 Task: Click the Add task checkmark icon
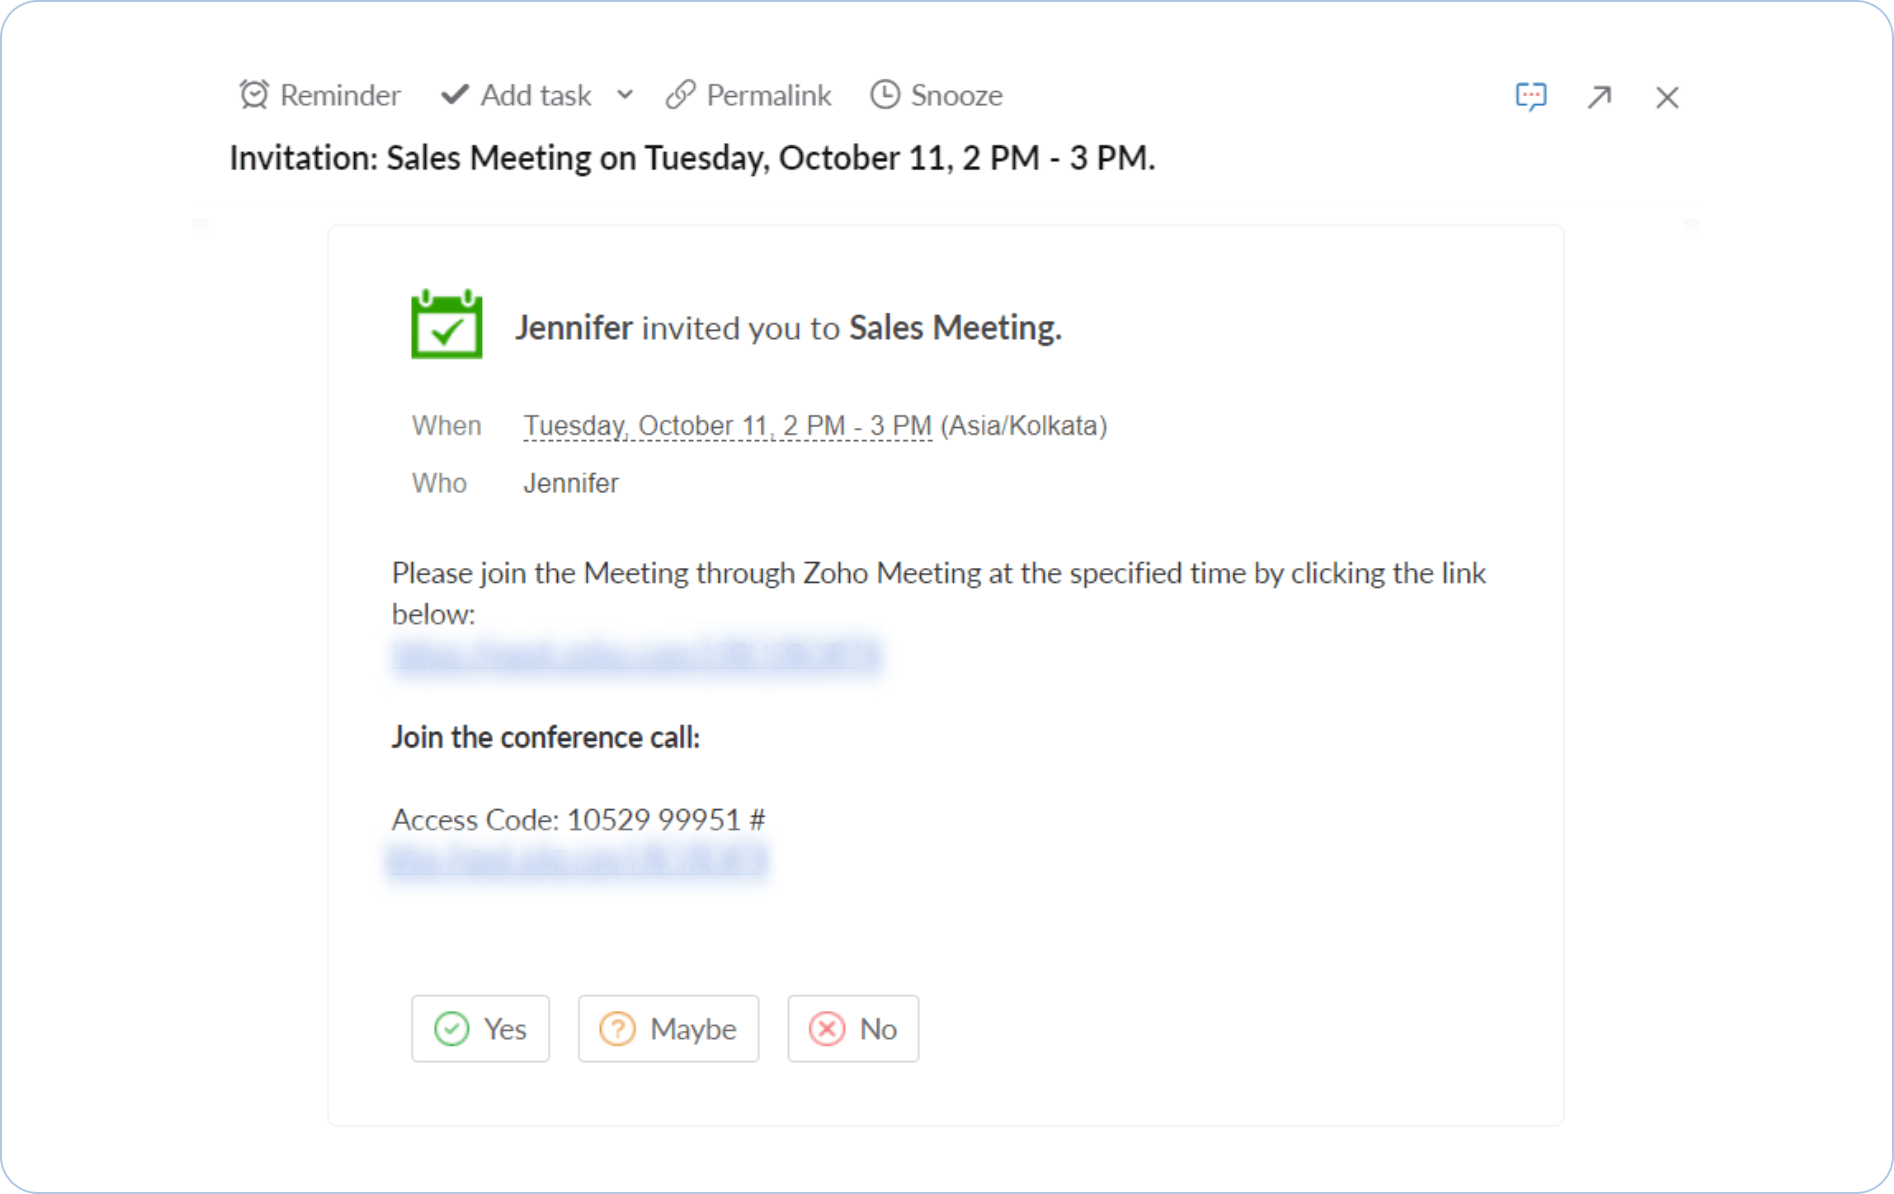tap(455, 95)
